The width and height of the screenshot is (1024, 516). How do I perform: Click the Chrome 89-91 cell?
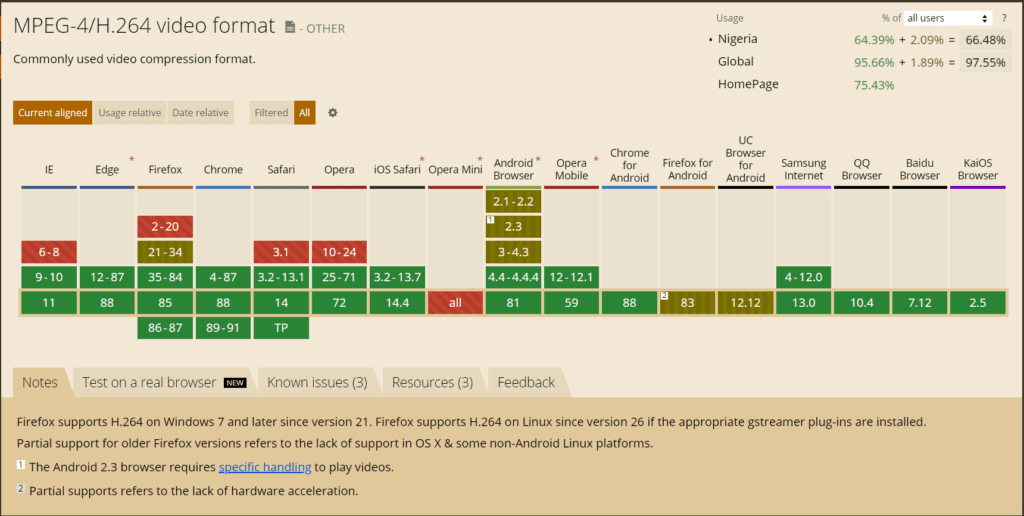pyautogui.click(x=223, y=328)
